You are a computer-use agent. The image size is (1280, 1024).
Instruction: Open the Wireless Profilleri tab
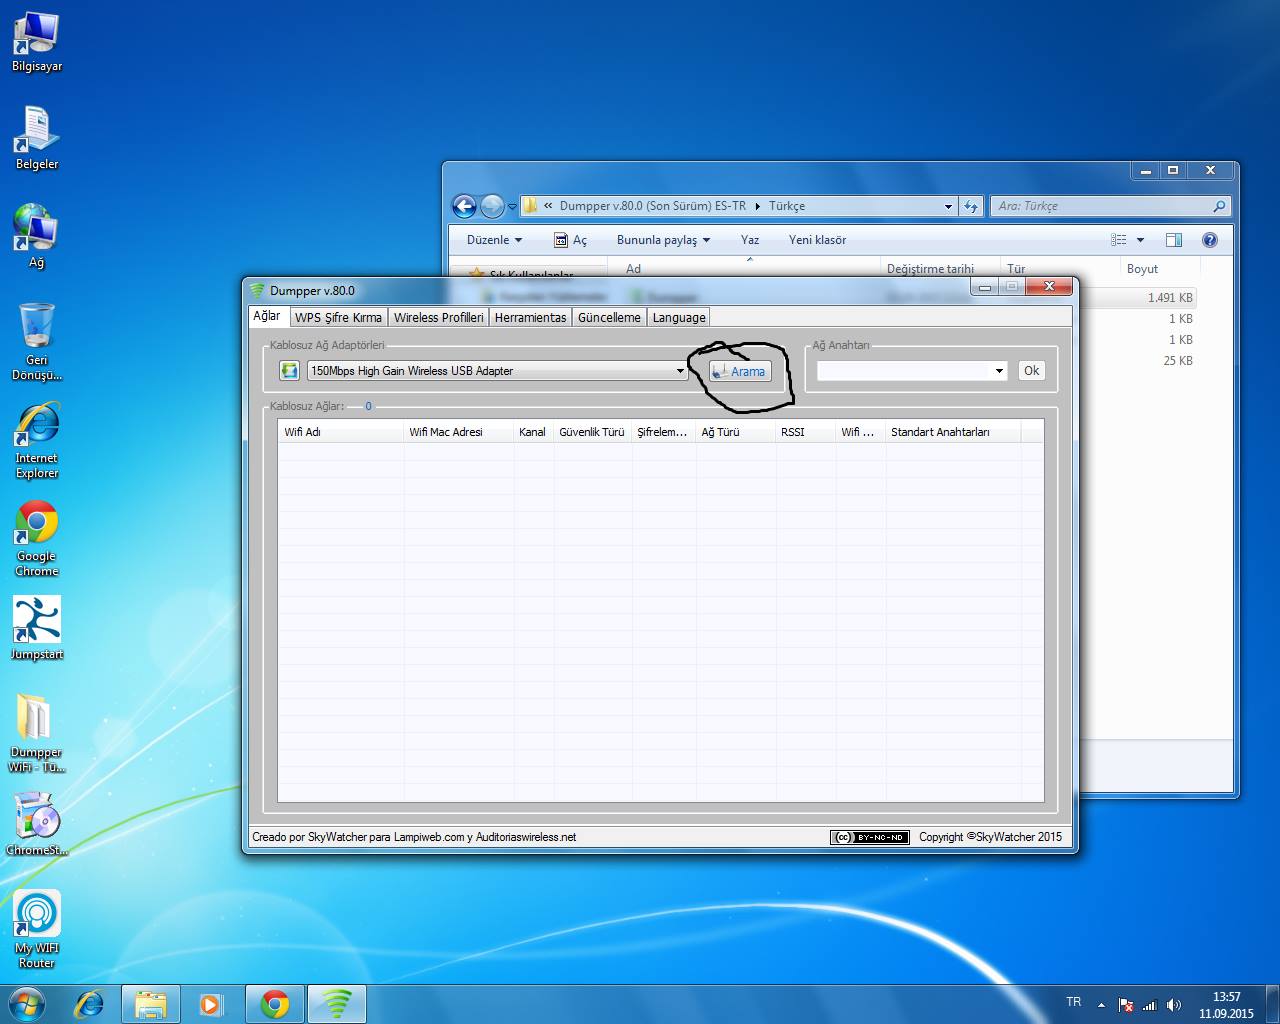tap(438, 317)
